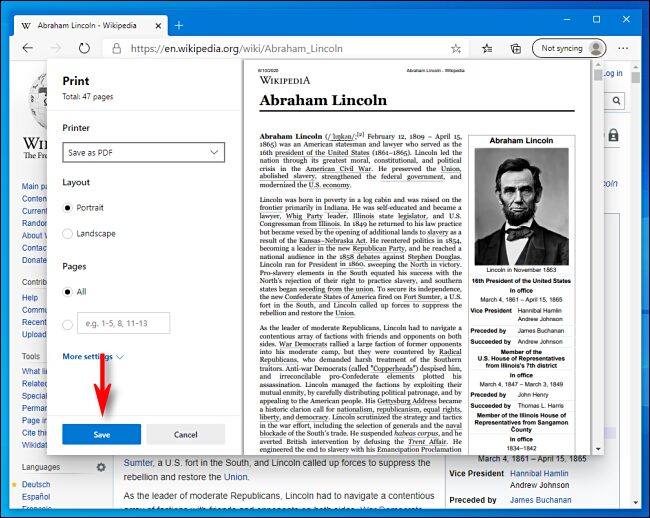Screen dimensions: 650x518
Task: Select the Landscape layout option
Action: tap(68, 233)
